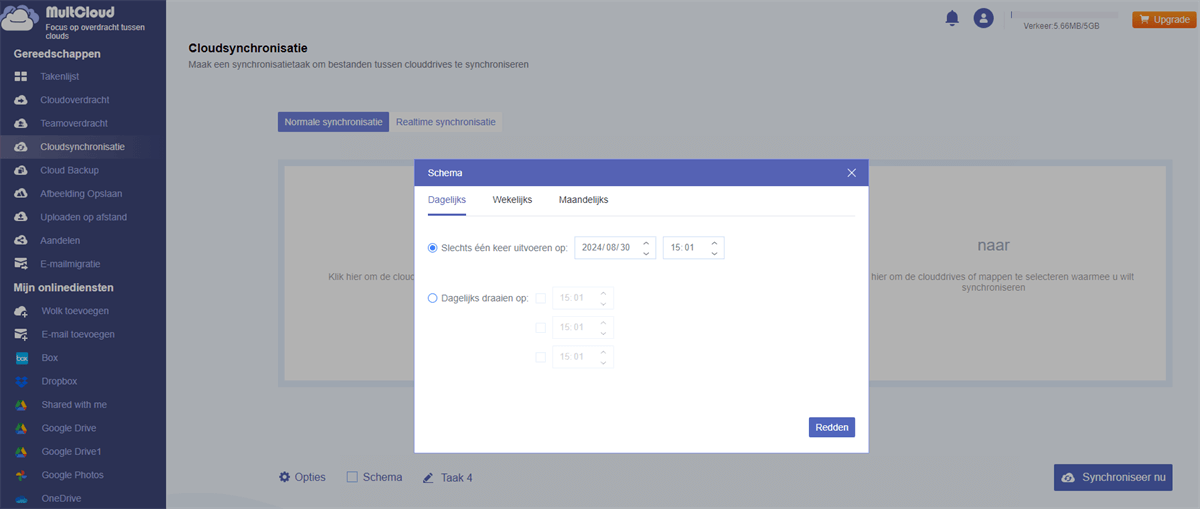Viewport: 1200px width, 509px height.
Task: Click the Teamoverdracht cloud icon
Action: pos(21,123)
